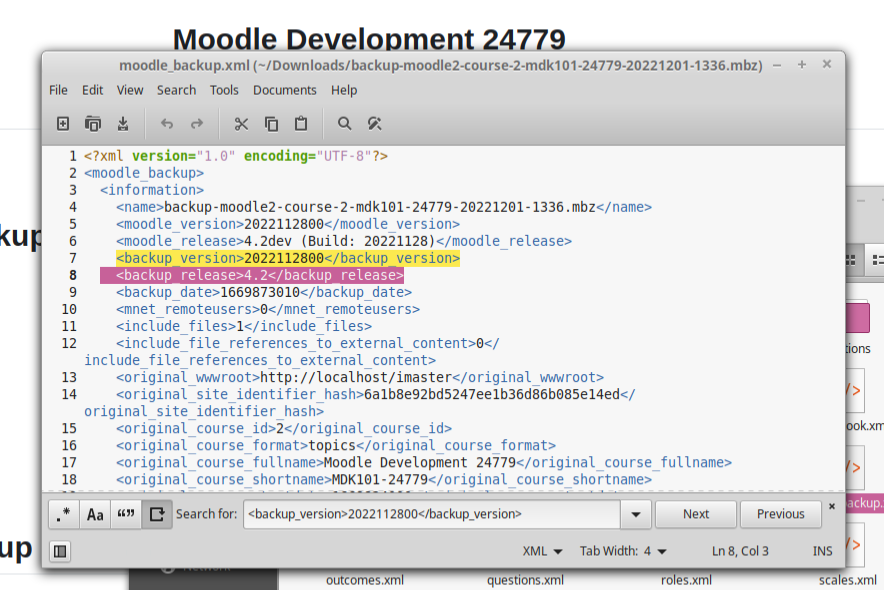Cut the selection with the scissors icon
Image resolution: width=884 pixels, height=590 pixels.
click(241, 123)
